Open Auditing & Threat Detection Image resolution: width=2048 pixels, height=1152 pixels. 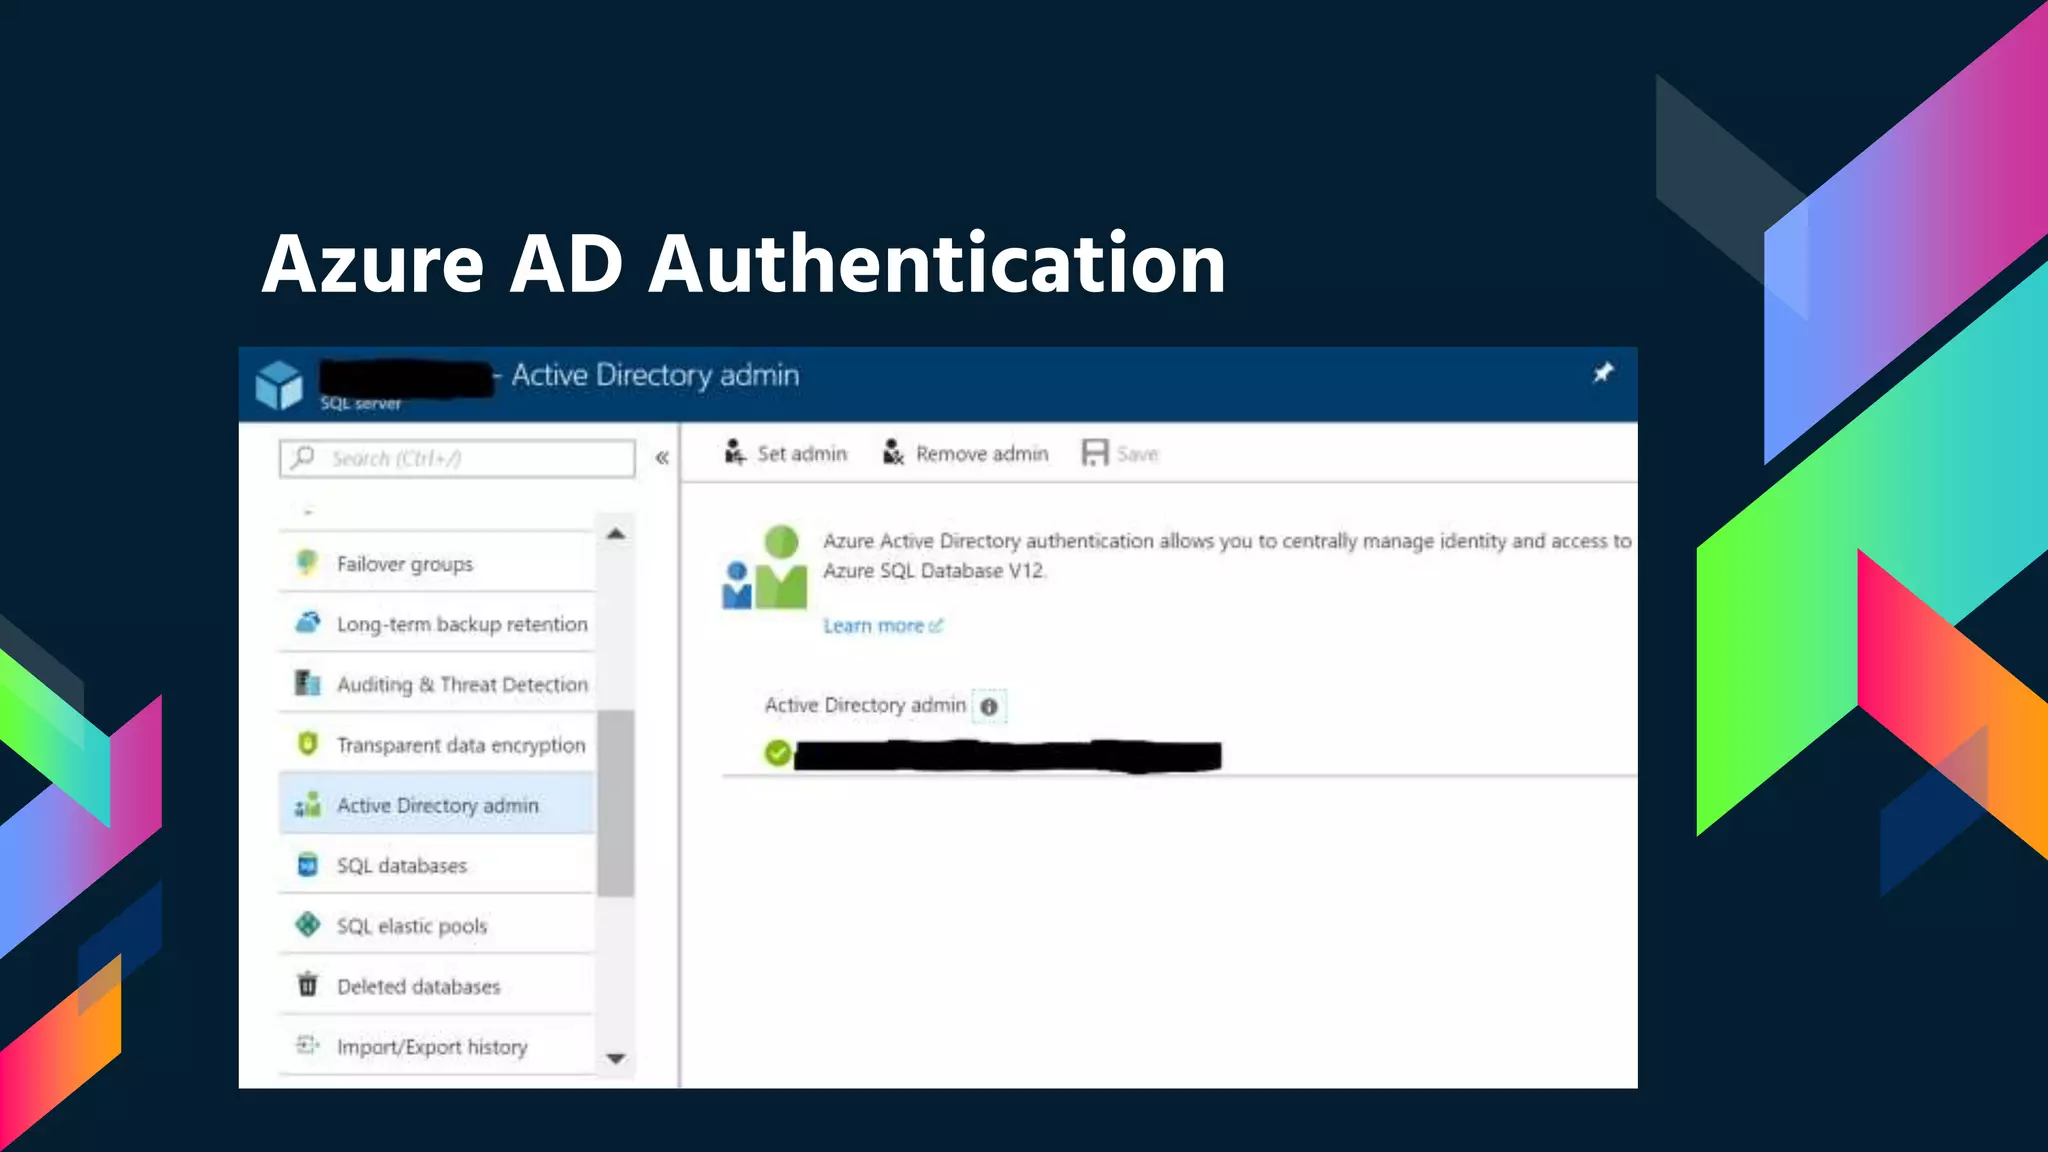(x=437, y=685)
